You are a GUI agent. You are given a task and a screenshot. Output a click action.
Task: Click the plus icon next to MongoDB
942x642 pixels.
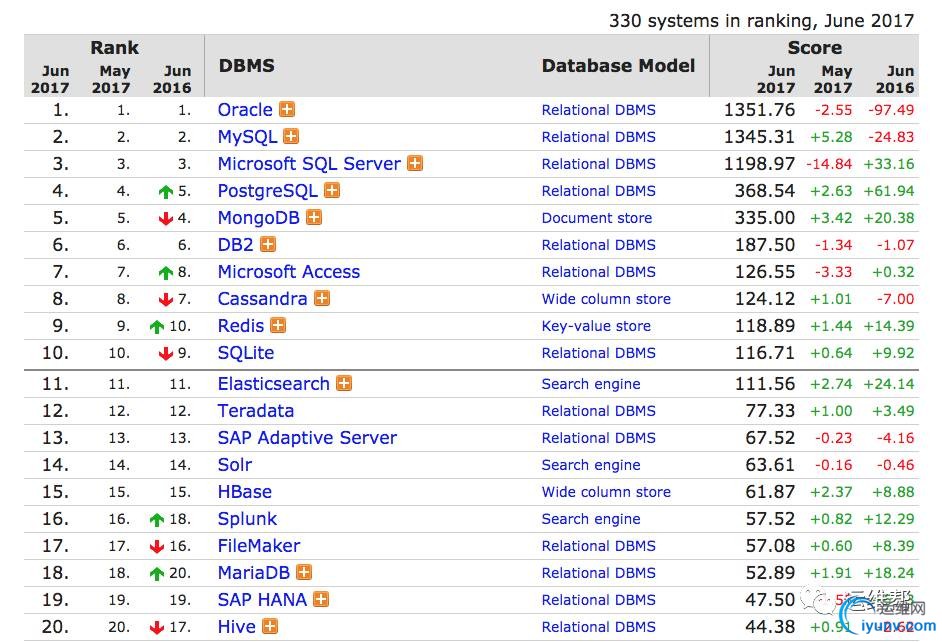point(314,217)
